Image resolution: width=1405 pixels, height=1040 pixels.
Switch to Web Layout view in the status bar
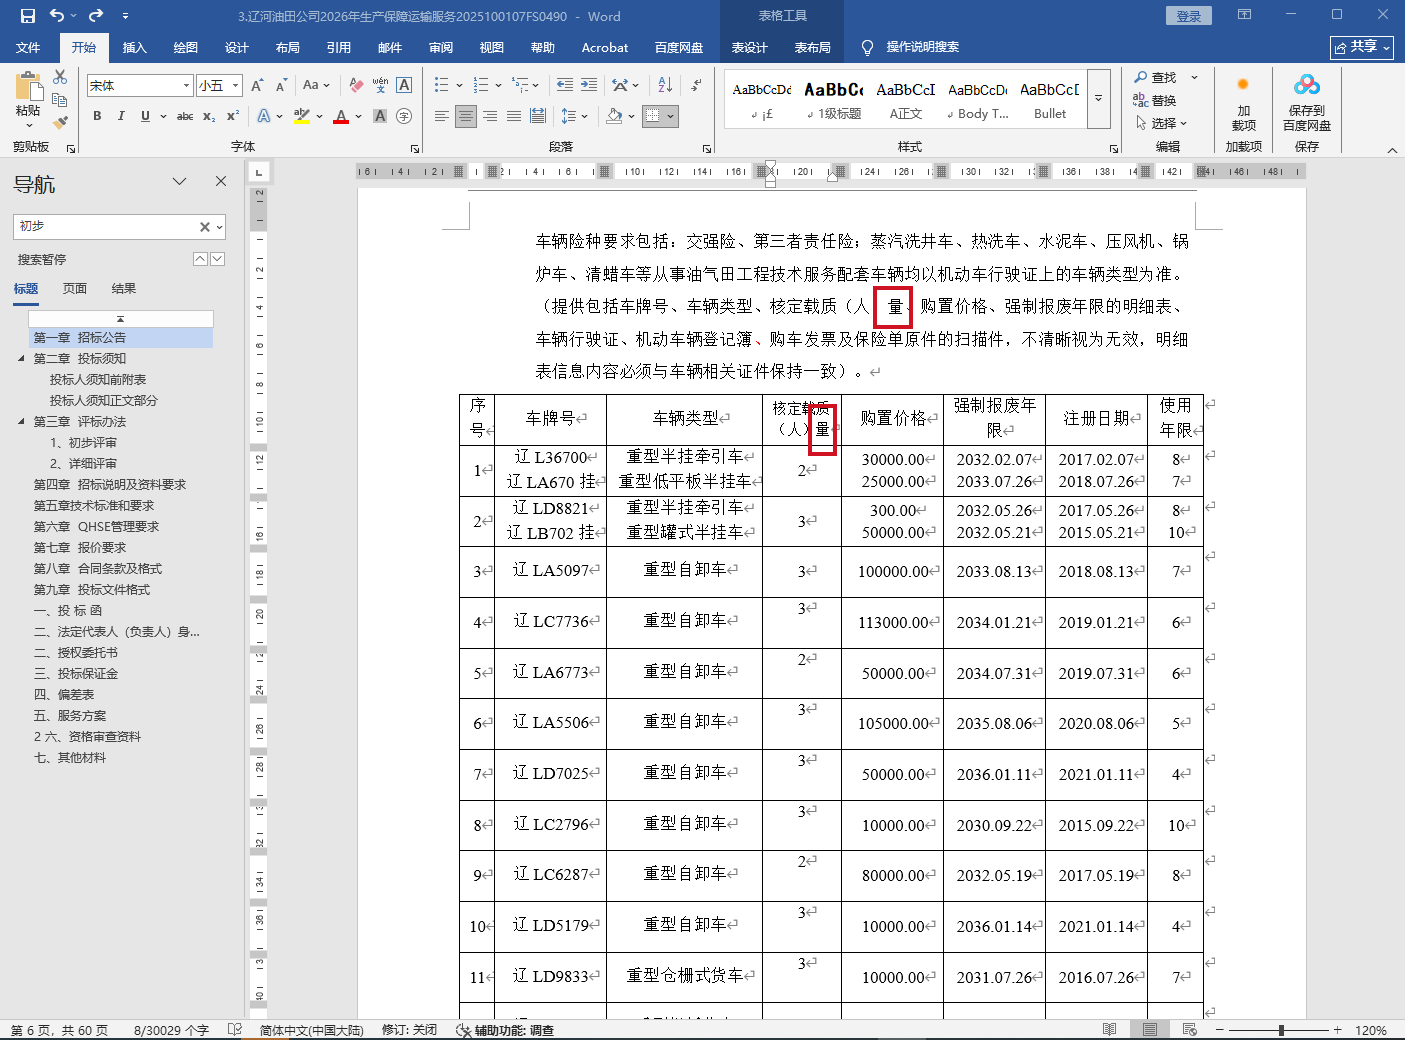1189,1029
